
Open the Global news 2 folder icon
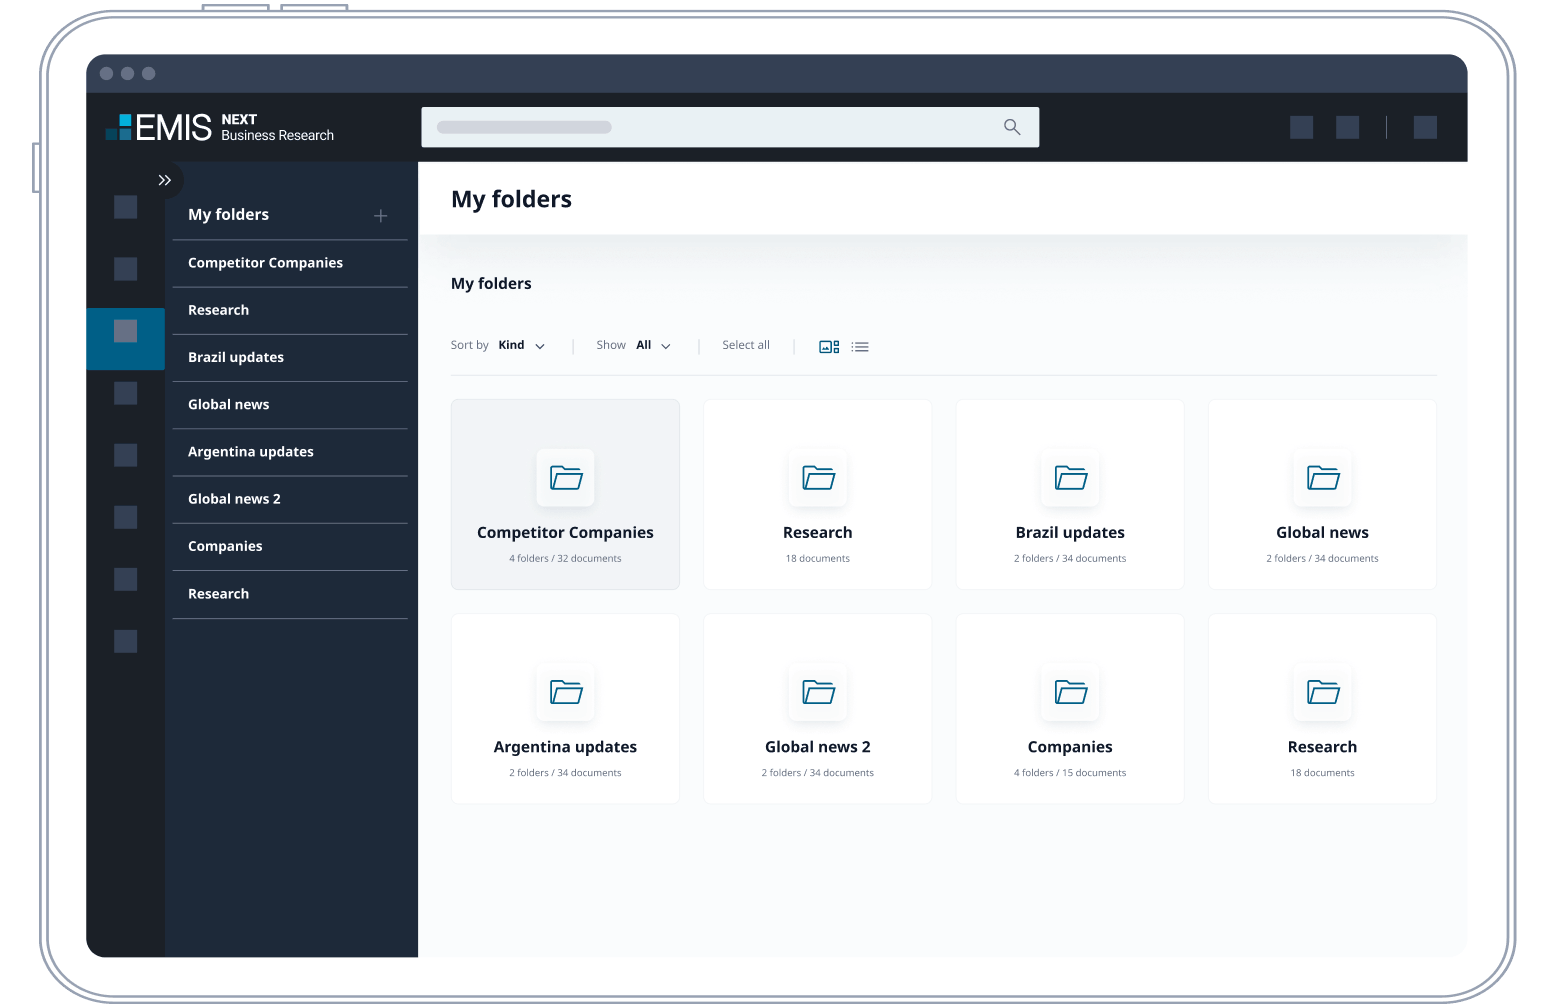click(x=818, y=692)
